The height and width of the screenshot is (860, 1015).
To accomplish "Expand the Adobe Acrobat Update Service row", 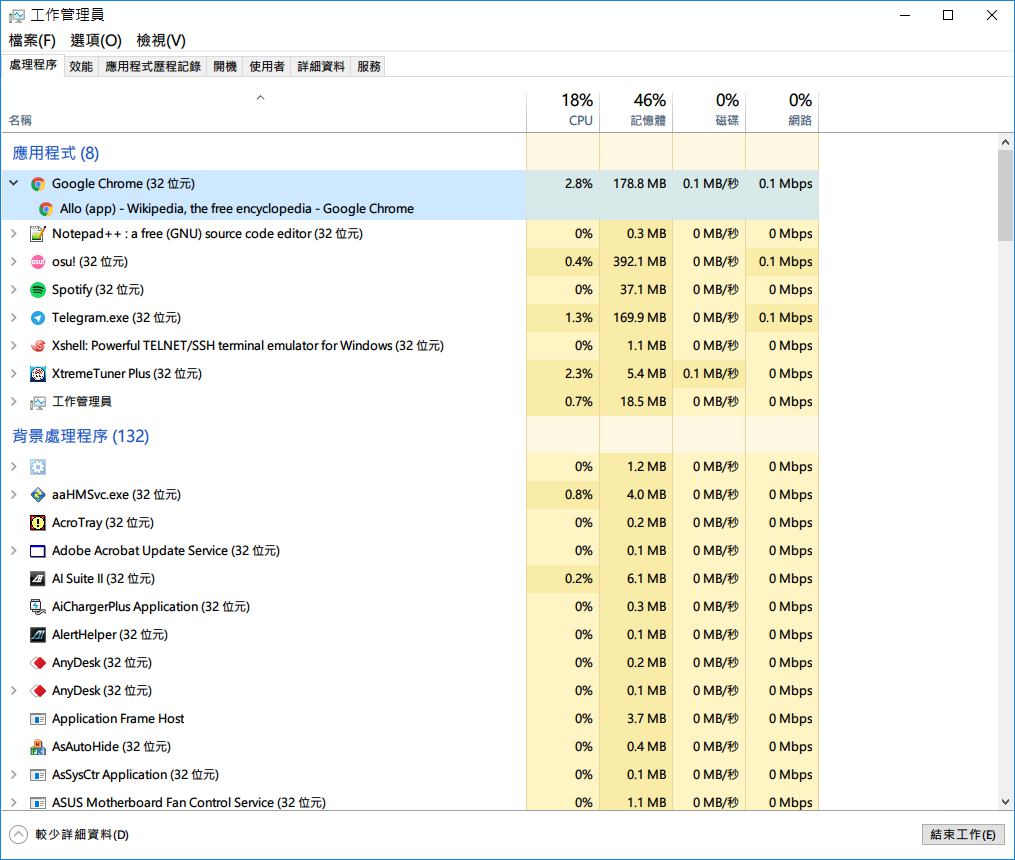I will [14, 551].
